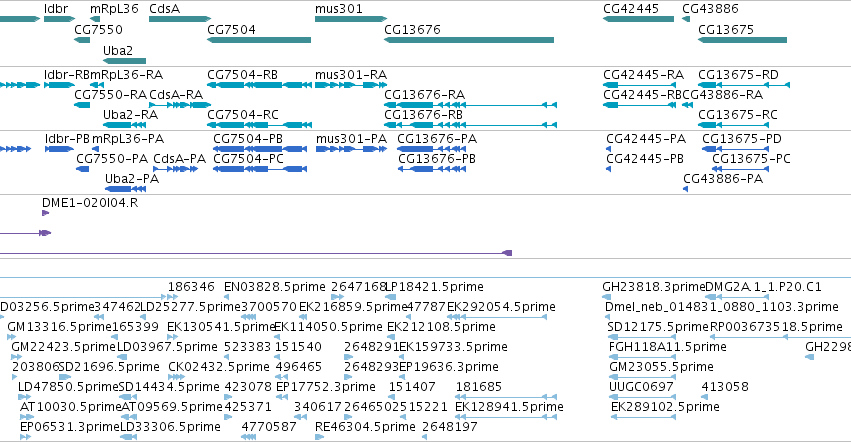The width and height of the screenshot is (851, 442).
Task: Click the Uba2-RA transcript label
Action: click(130, 115)
